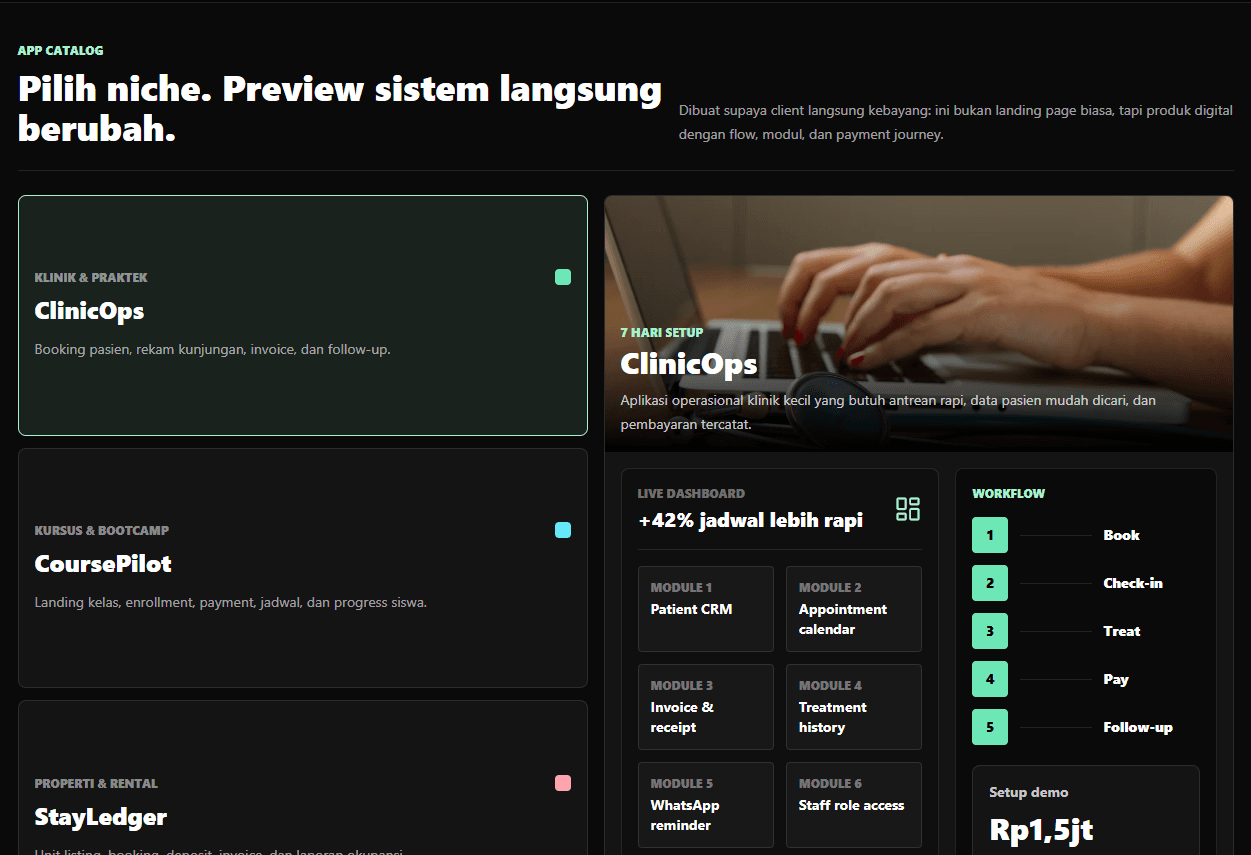Click the dashboard grid icon
Viewport: 1251px width, 855px height.
click(908, 509)
